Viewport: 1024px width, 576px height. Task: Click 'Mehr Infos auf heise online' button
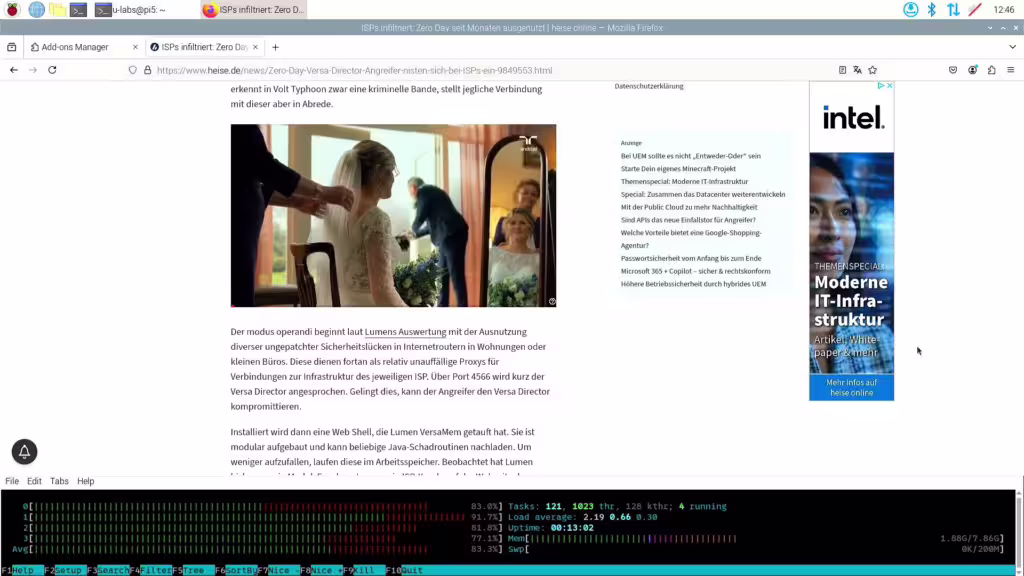tap(852, 387)
